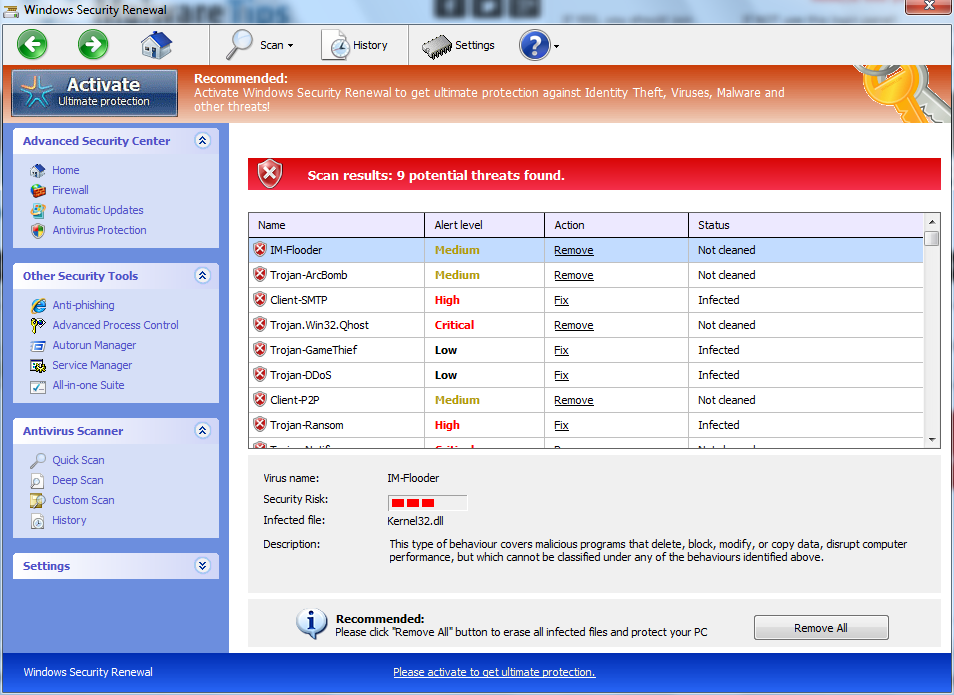
Task: Click the Deep Scan icon
Action: pos(38,481)
